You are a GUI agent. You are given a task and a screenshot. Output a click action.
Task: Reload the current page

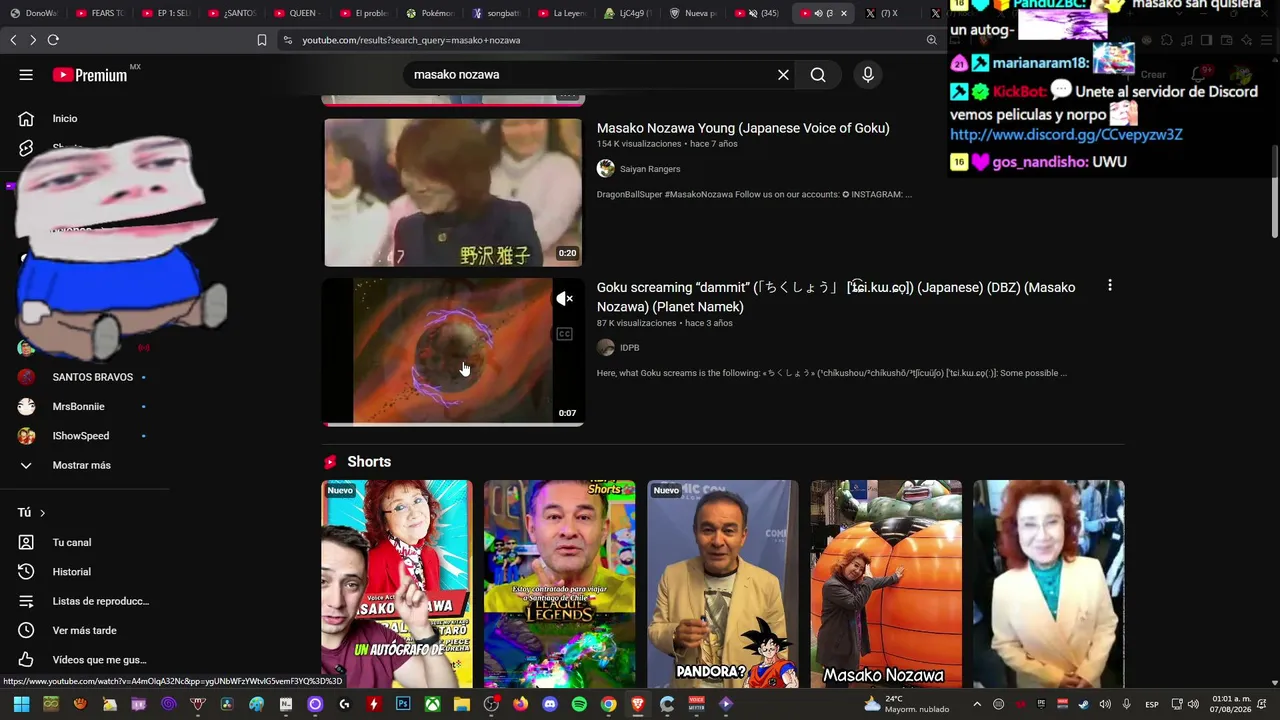point(53,40)
